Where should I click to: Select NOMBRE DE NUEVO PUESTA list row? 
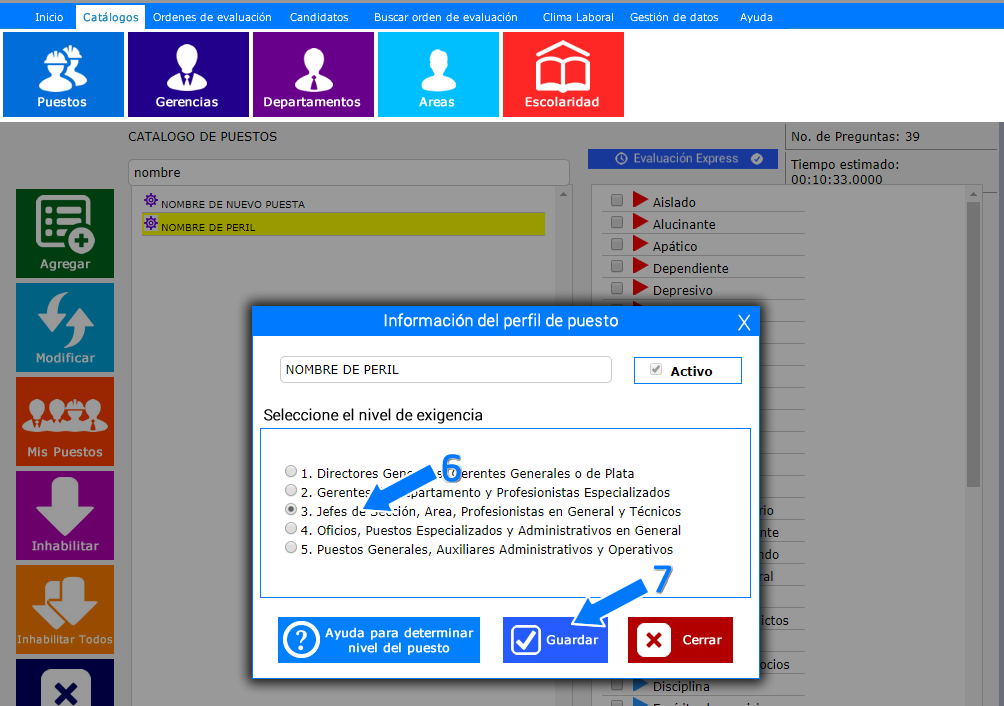point(343,202)
